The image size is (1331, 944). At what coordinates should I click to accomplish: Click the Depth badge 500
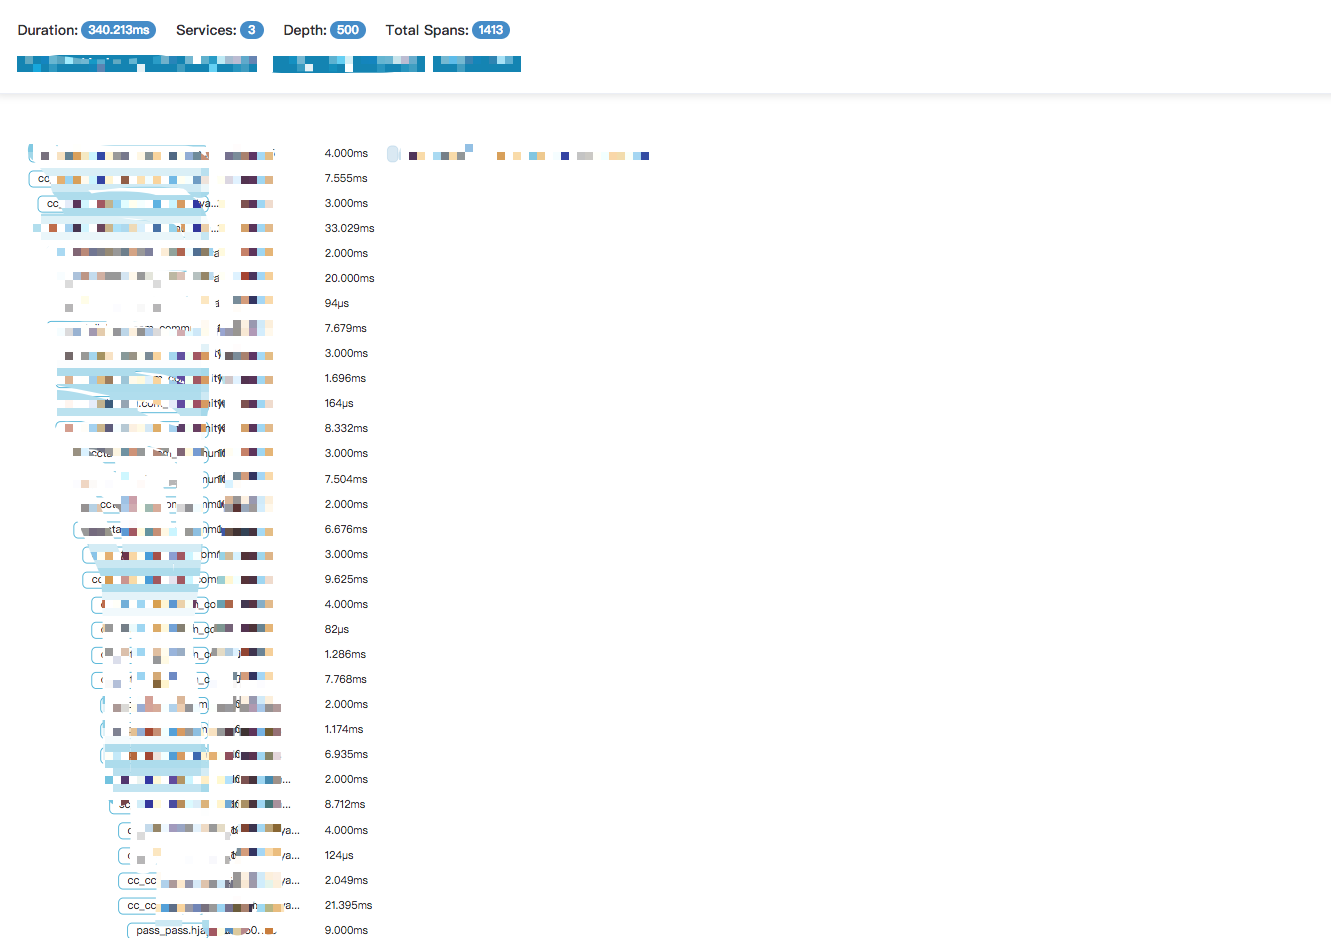[347, 30]
